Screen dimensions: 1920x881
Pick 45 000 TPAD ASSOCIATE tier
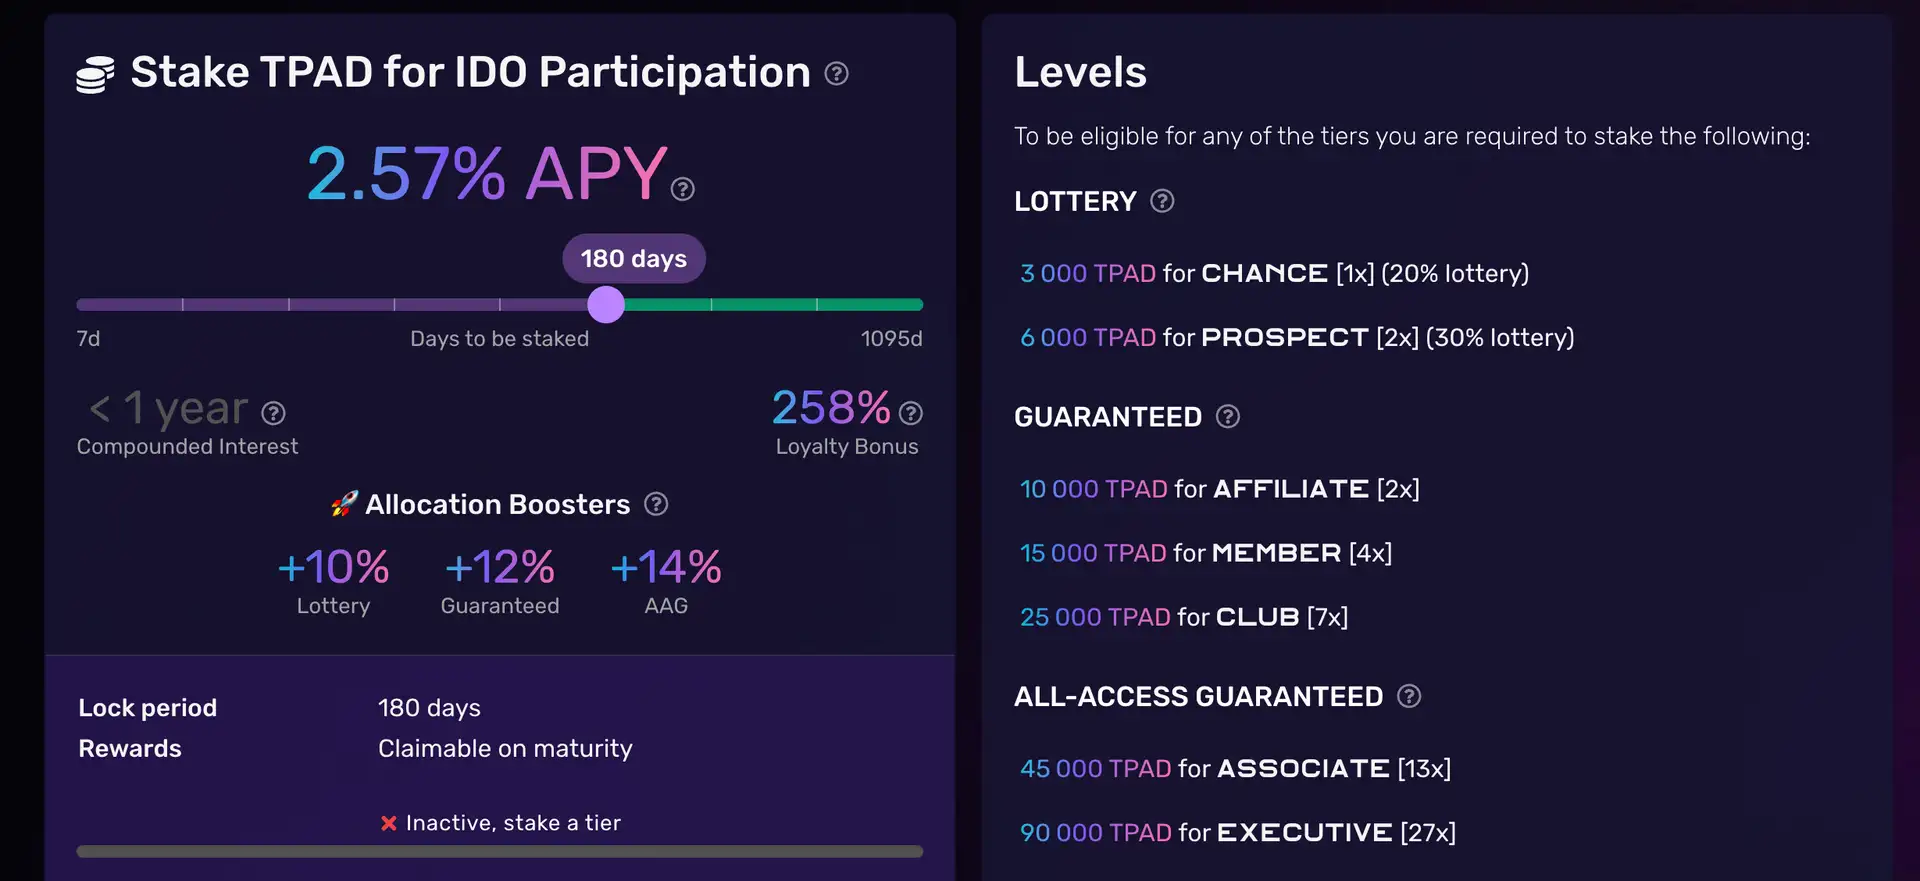coord(1235,768)
